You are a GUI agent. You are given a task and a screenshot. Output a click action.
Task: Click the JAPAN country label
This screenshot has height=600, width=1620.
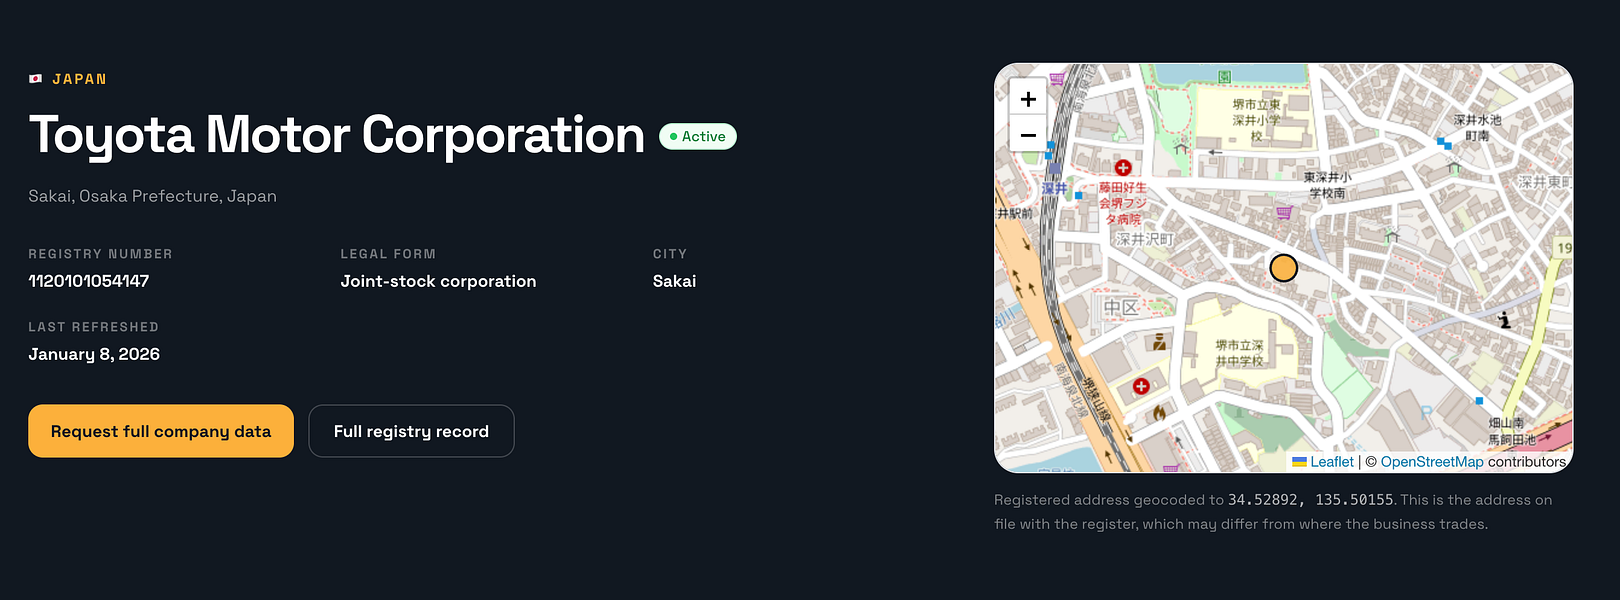click(x=80, y=79)
